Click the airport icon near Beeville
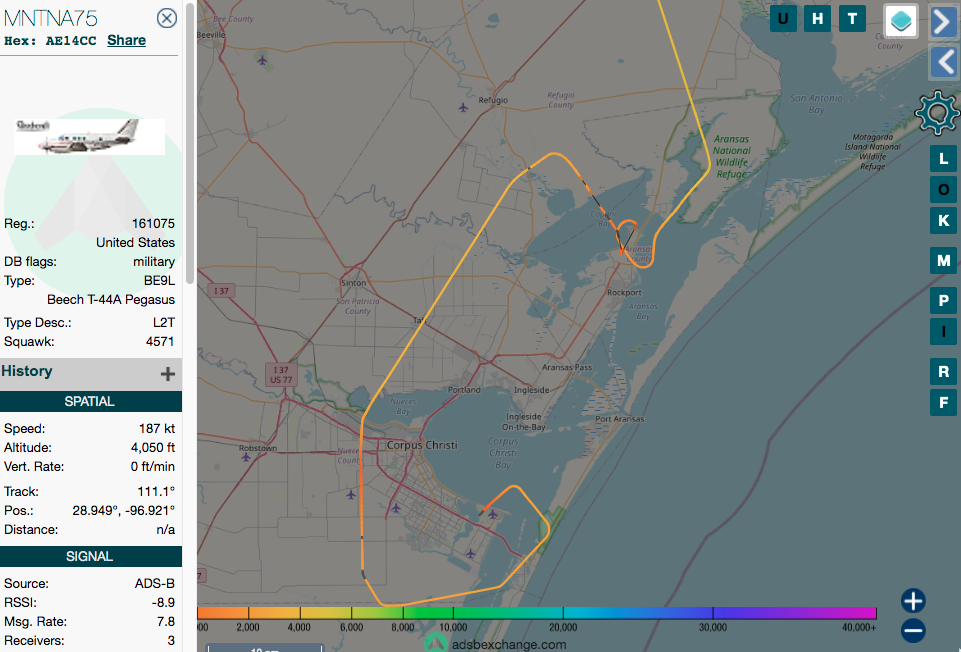Viewport: 961px width, 652px height. click(262, 60)
